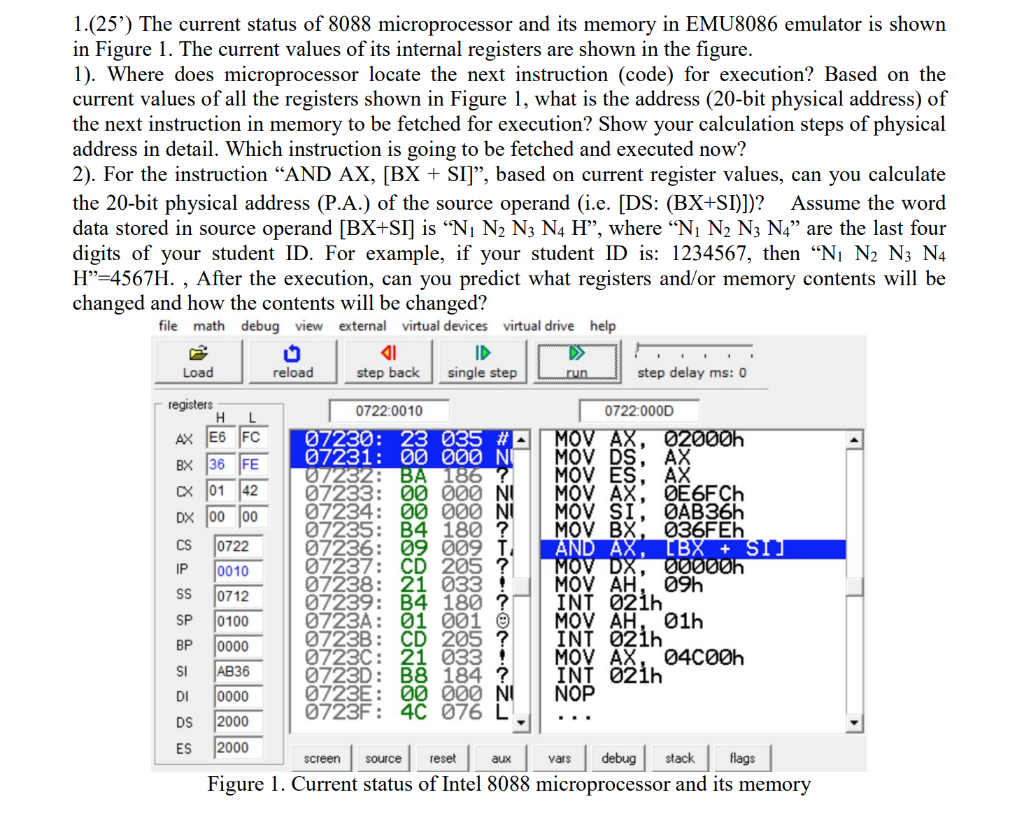
Task: Open the debug menu
Action: (x=259, y=325)
